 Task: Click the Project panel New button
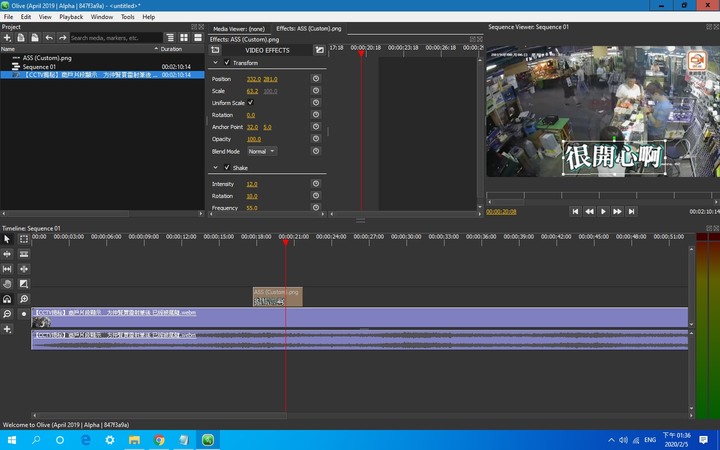7,38
